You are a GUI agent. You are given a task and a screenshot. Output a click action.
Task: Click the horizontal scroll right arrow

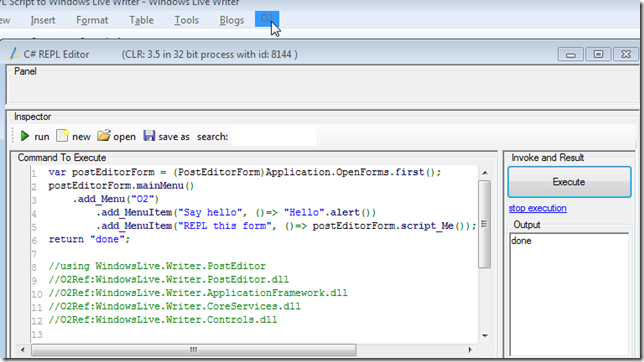(470, 350)
